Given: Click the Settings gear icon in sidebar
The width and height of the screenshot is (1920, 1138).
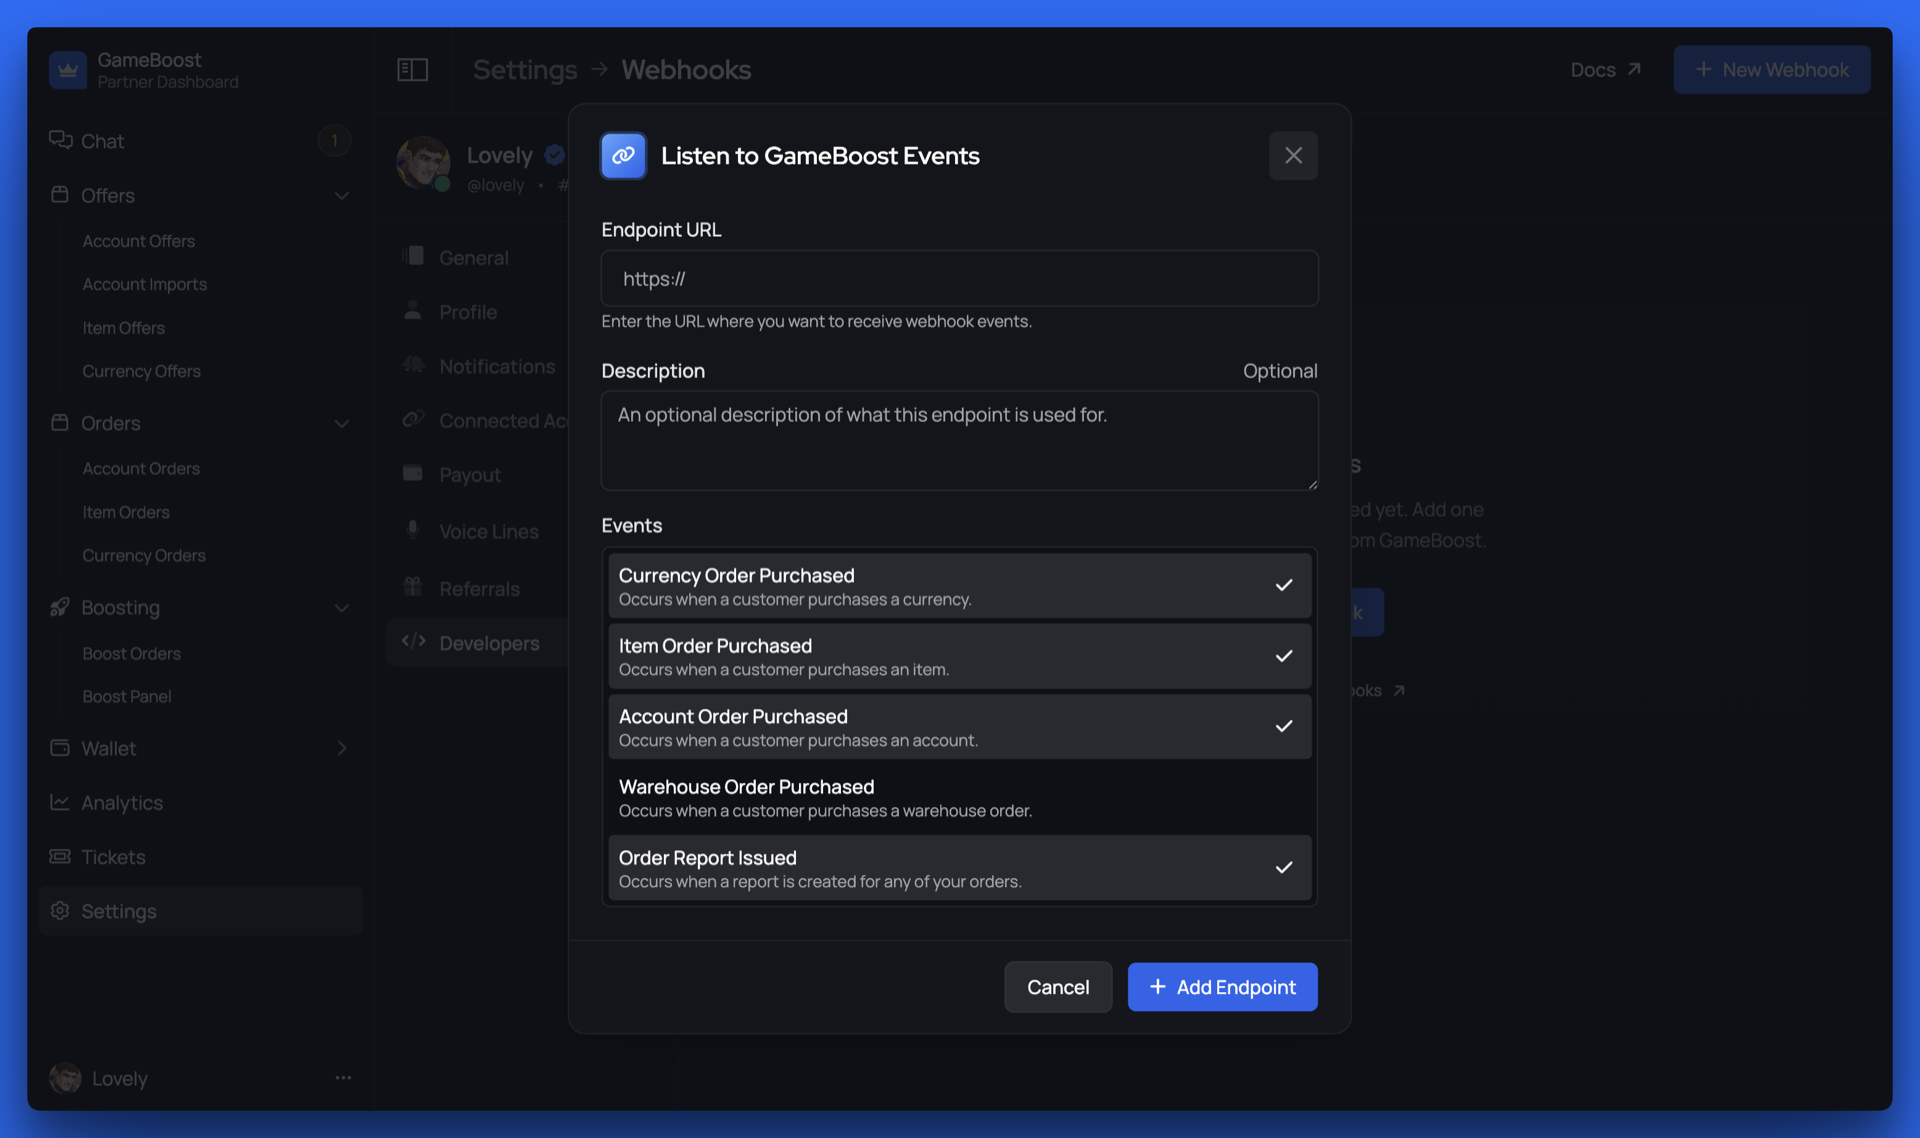Looking at the screenshot, I should click(x=60, y=911).
